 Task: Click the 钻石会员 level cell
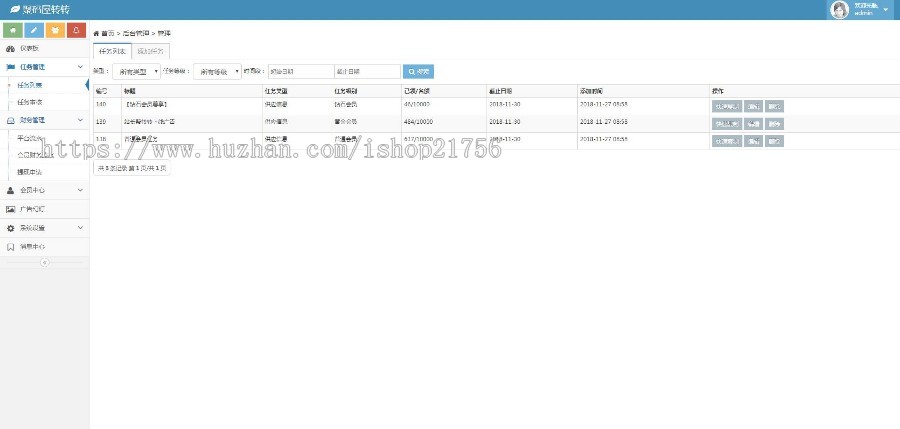coord(346,105)
